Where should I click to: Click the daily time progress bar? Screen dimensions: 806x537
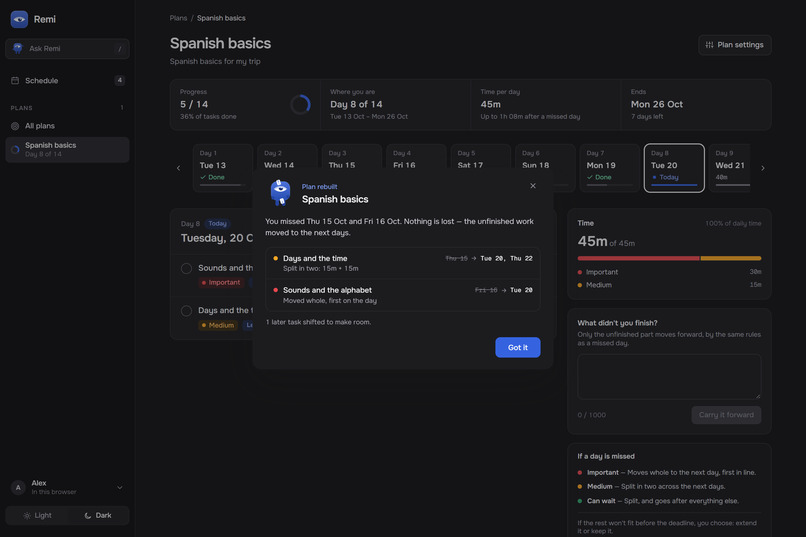coord(669,258)
